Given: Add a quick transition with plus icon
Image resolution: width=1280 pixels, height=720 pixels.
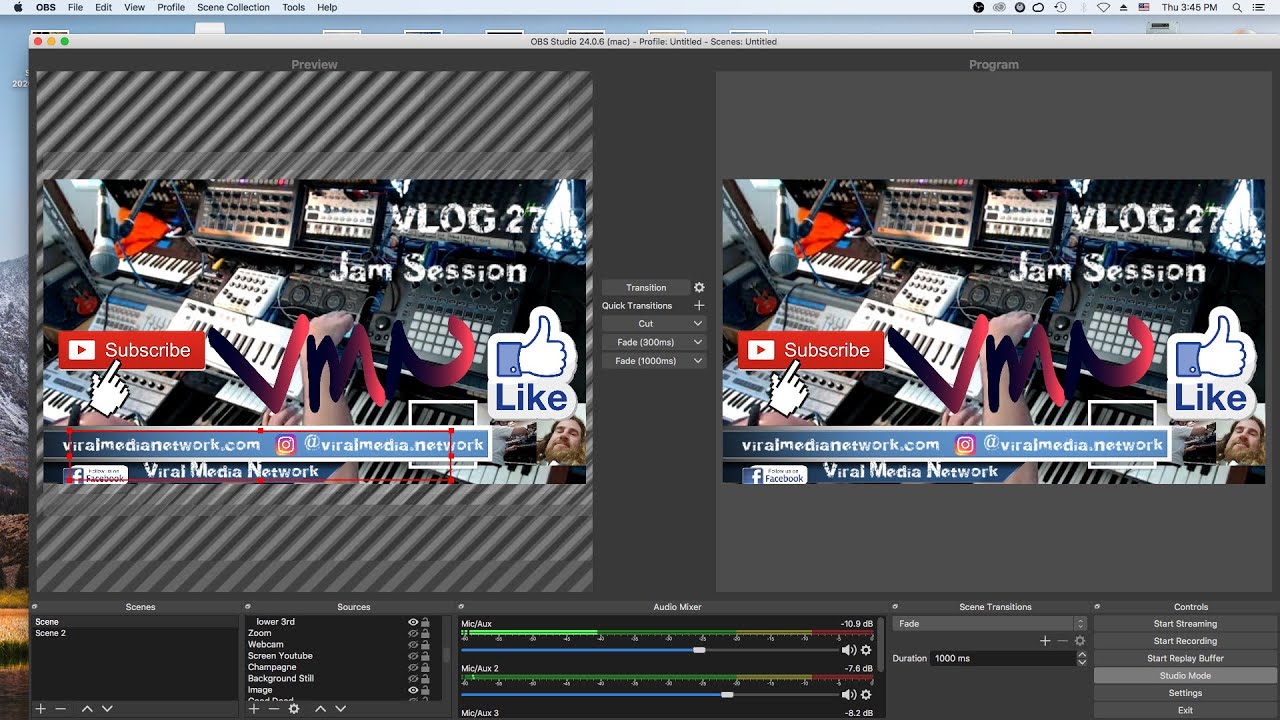Looking at the screenshot, I should tap(699, 305).
